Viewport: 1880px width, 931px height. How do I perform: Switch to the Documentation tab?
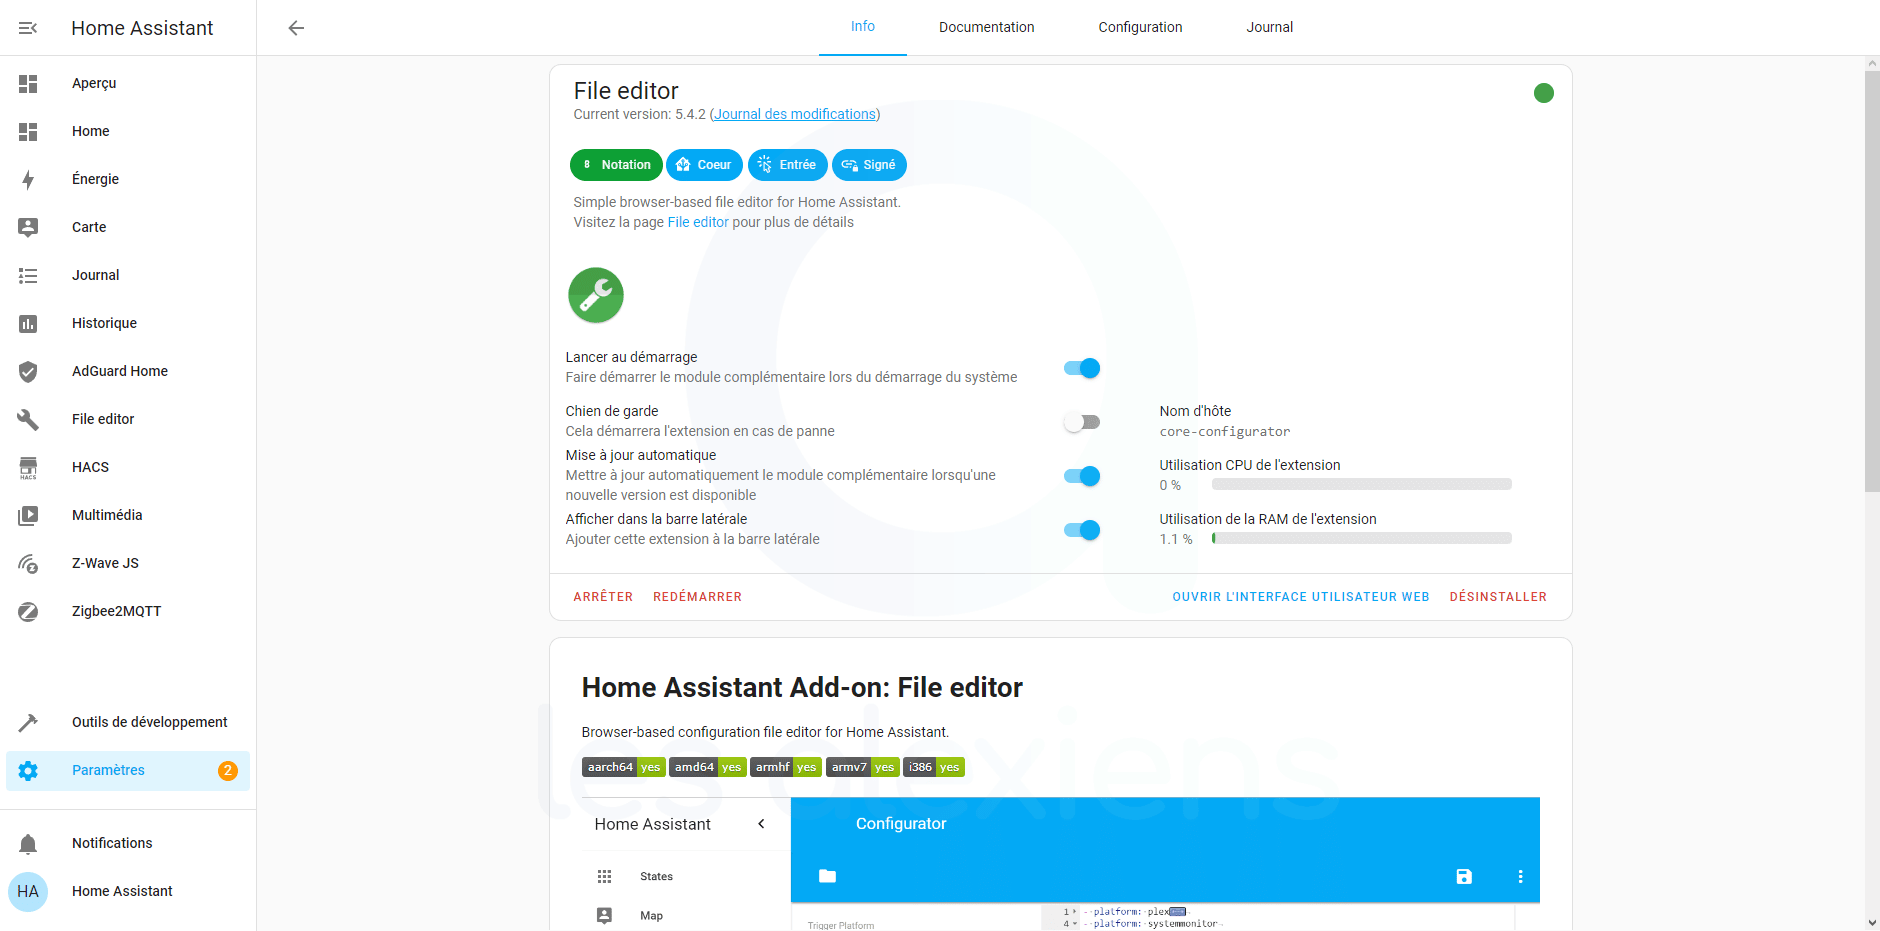[987, 27]
